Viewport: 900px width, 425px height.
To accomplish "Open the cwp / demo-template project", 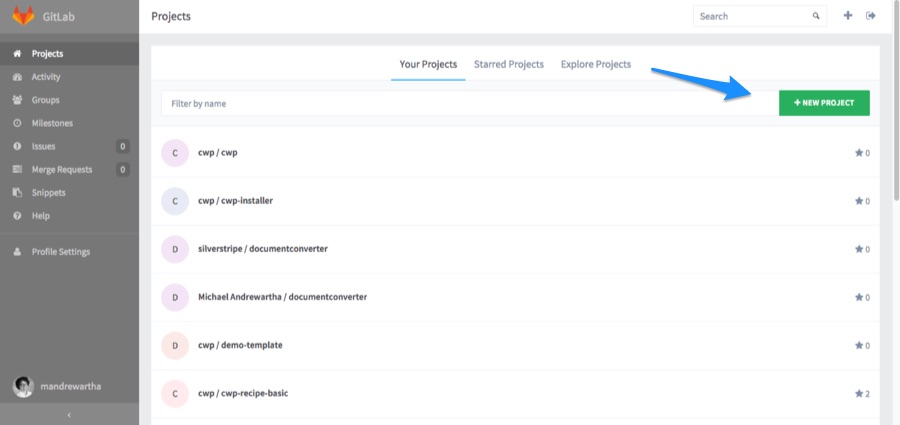I will (240, 346).
